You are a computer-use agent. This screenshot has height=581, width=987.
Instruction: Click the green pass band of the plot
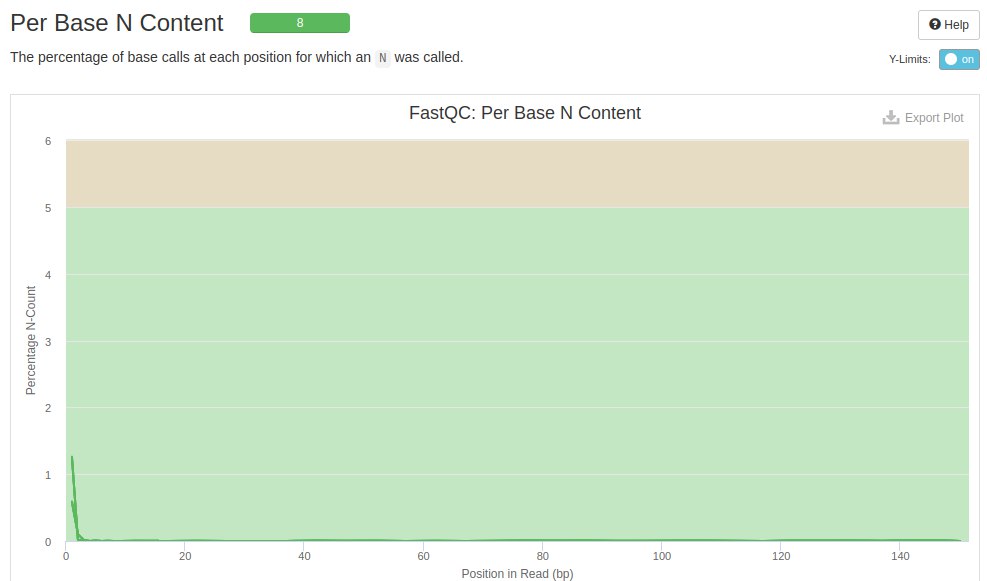coord(517,340)
